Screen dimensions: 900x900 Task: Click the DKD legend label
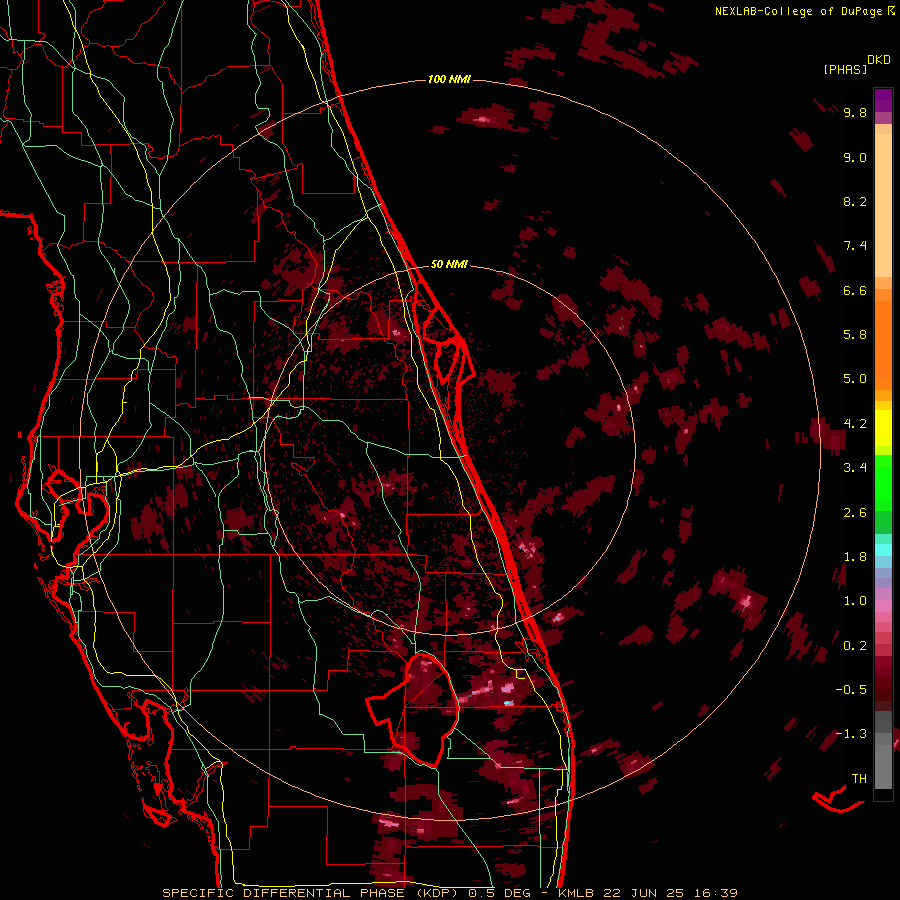pos(879,60)
